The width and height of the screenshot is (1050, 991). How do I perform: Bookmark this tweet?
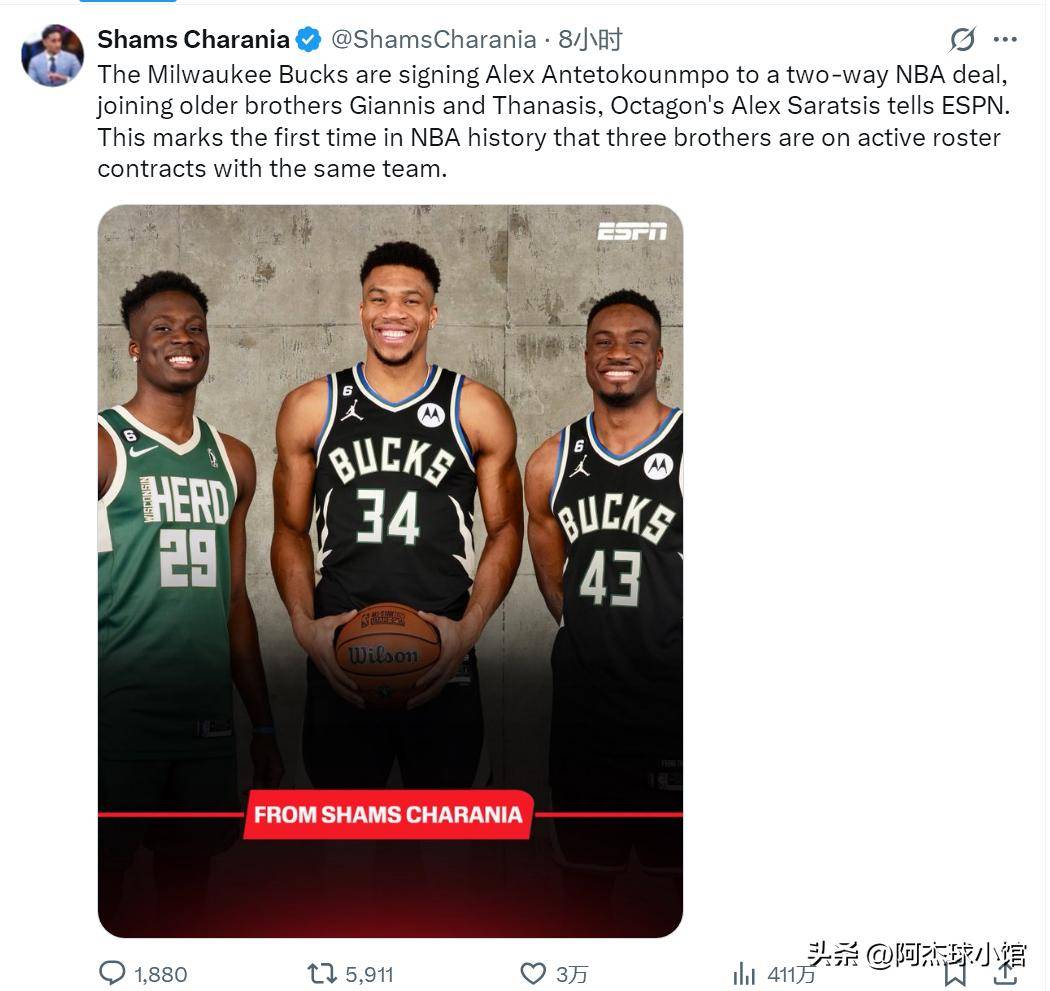pos(955,972)
